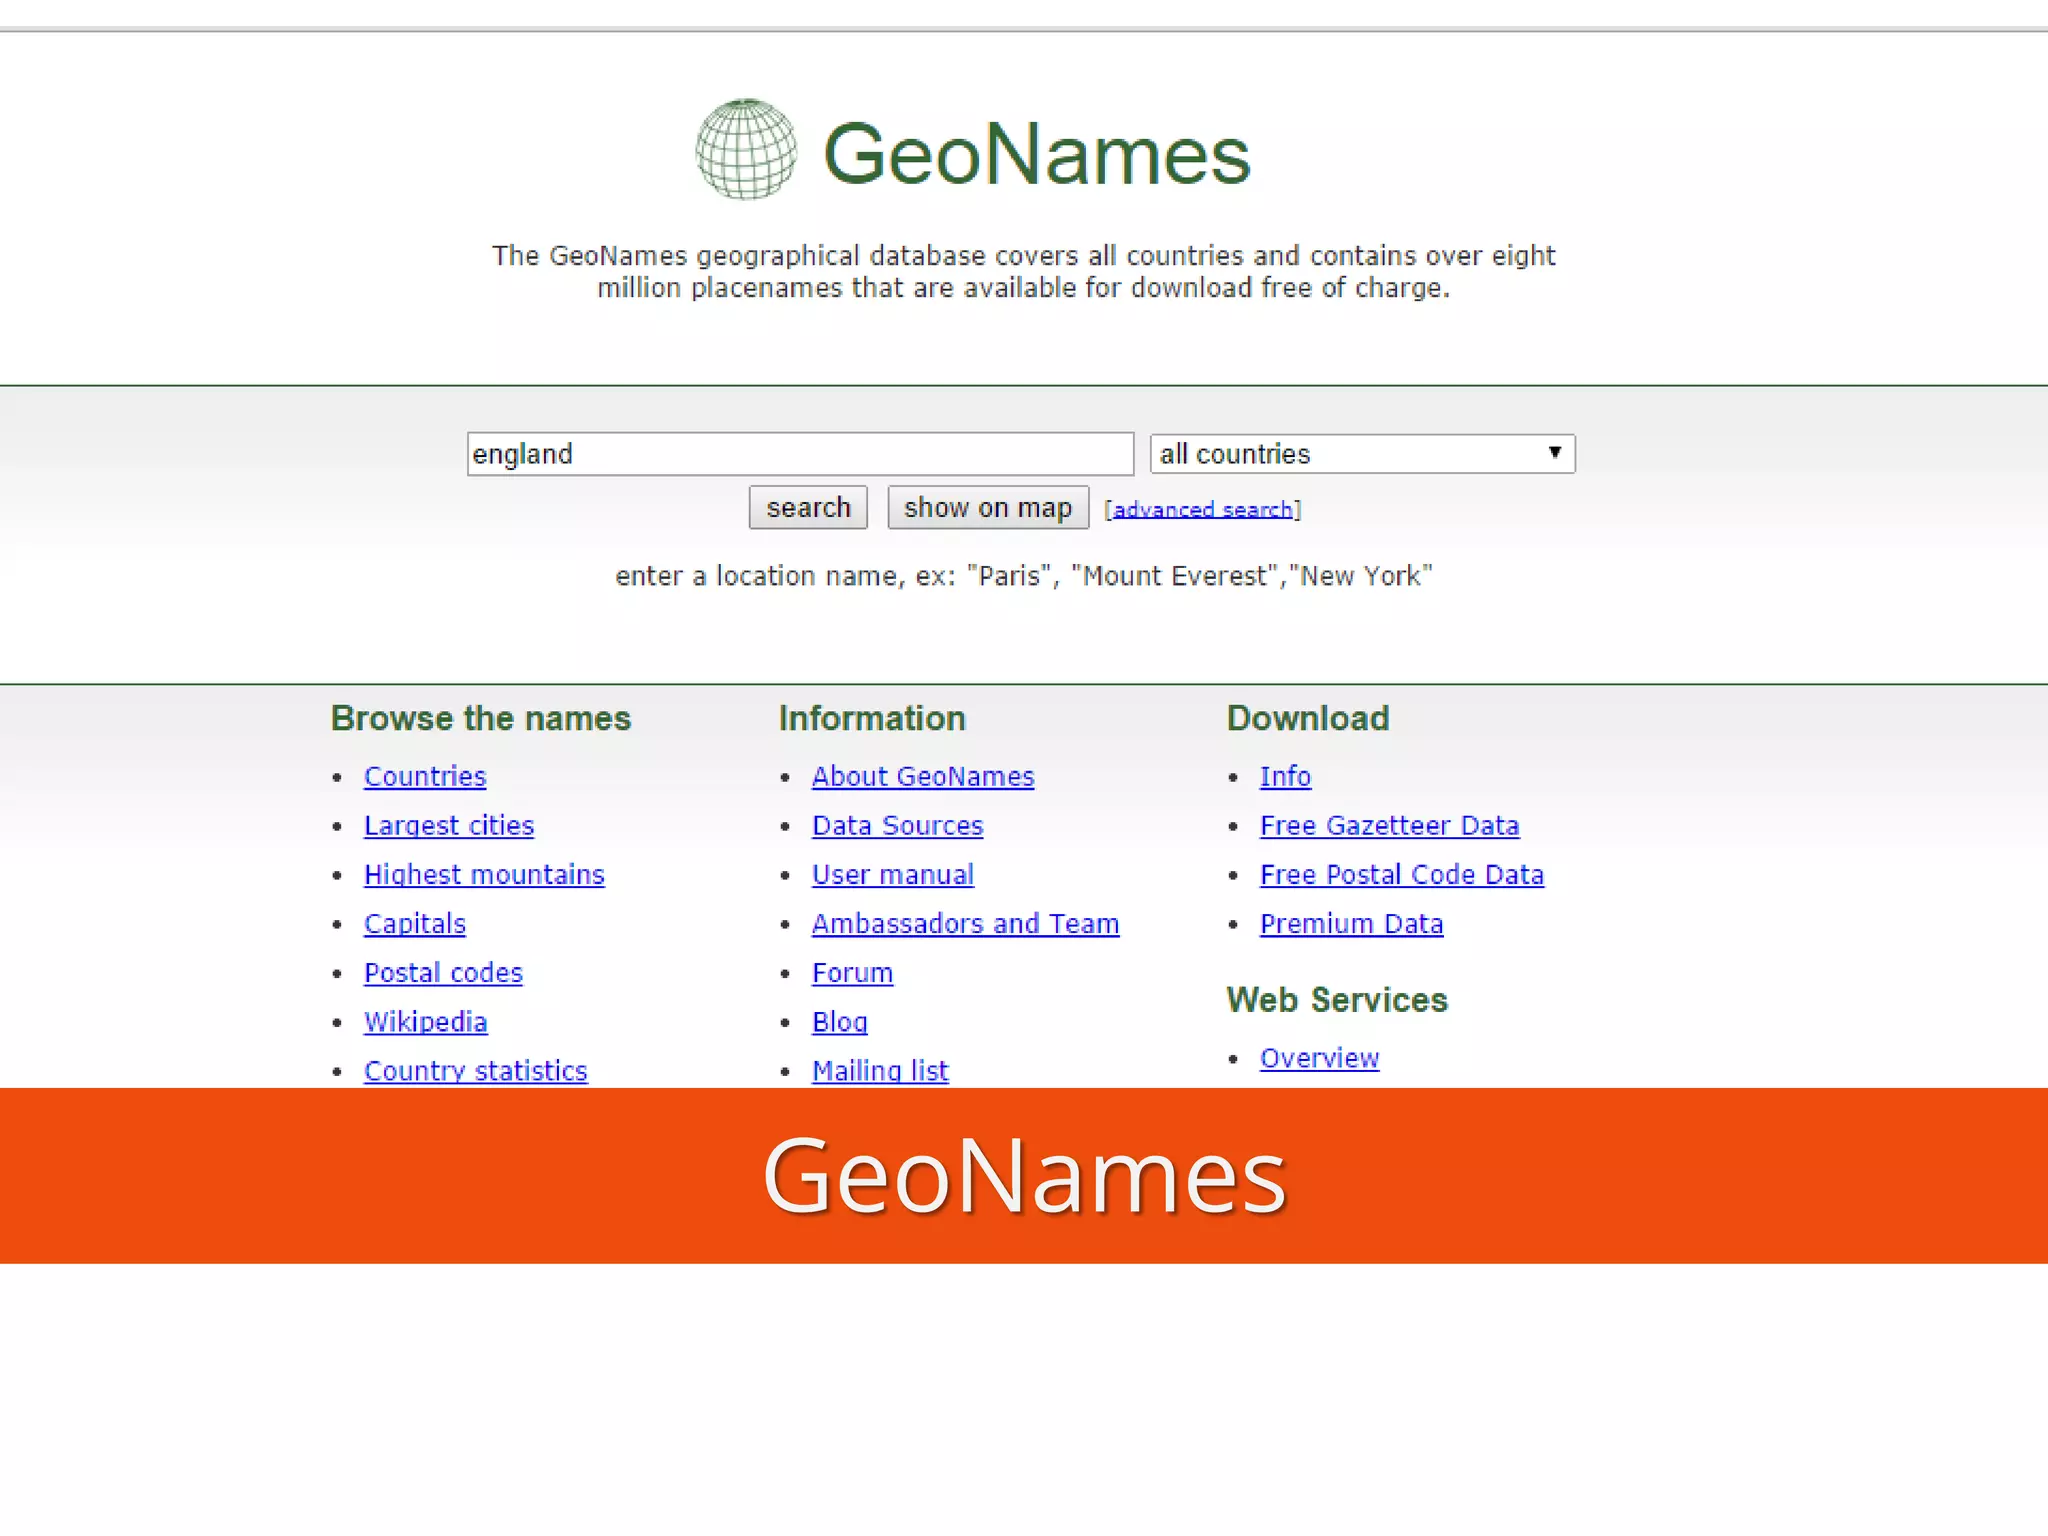The width and height of the screenshot is (2048, 1536).
Task: Click the "Browse the names" heading
Action: click(x=481, y=719)
